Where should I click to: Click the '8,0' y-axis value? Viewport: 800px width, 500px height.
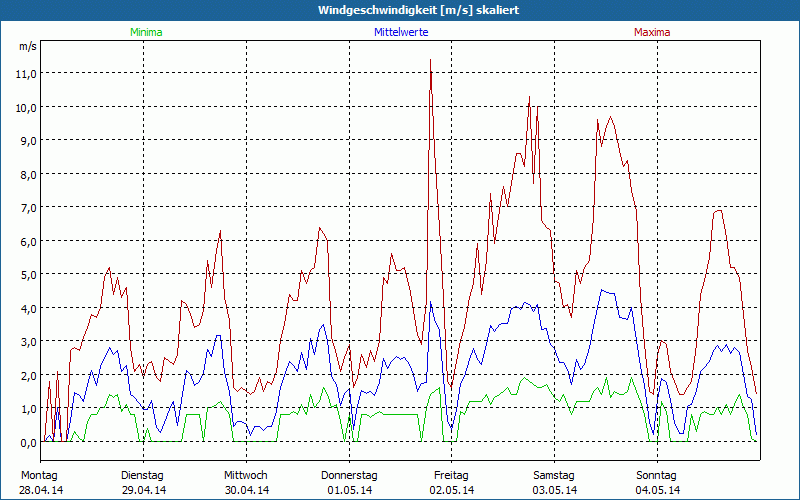[x=28, y=174]
